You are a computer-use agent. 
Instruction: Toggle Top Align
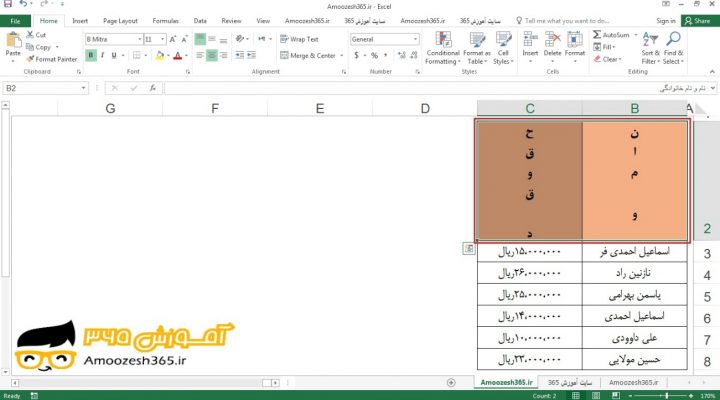(x=200, y=39)
